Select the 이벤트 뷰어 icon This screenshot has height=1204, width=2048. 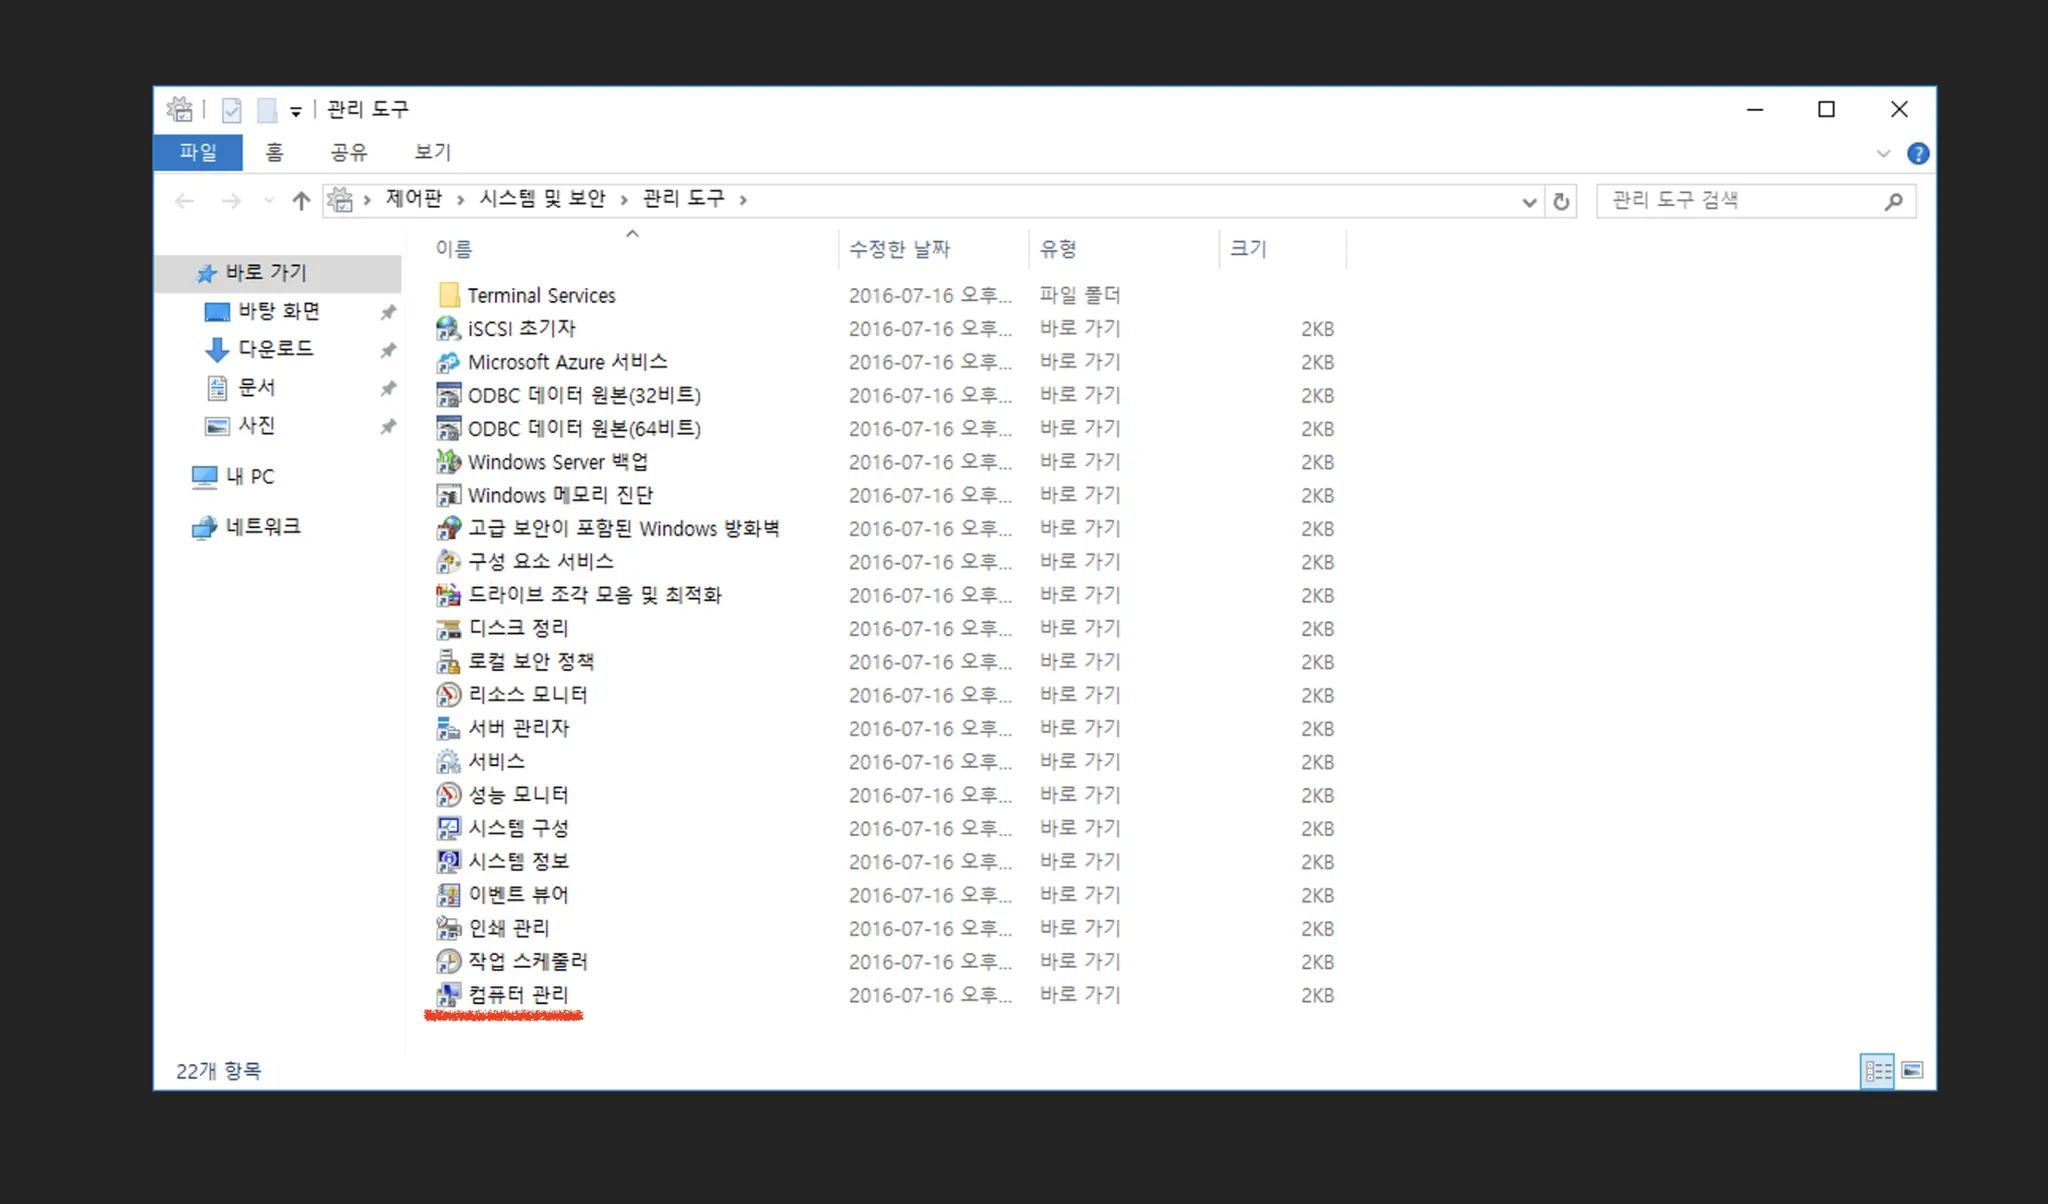pyautogui.click(x=448, y=895)
